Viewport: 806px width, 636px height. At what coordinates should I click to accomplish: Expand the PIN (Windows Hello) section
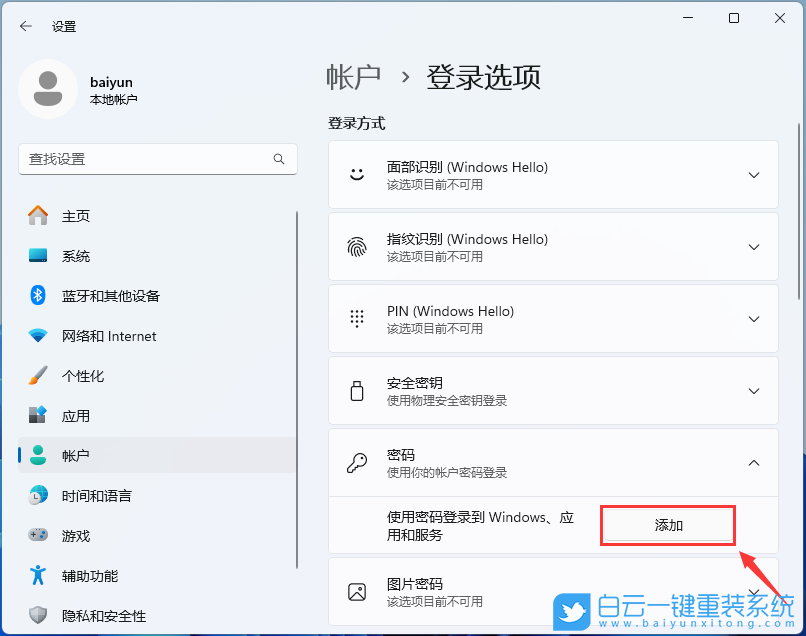pos(753,318)
